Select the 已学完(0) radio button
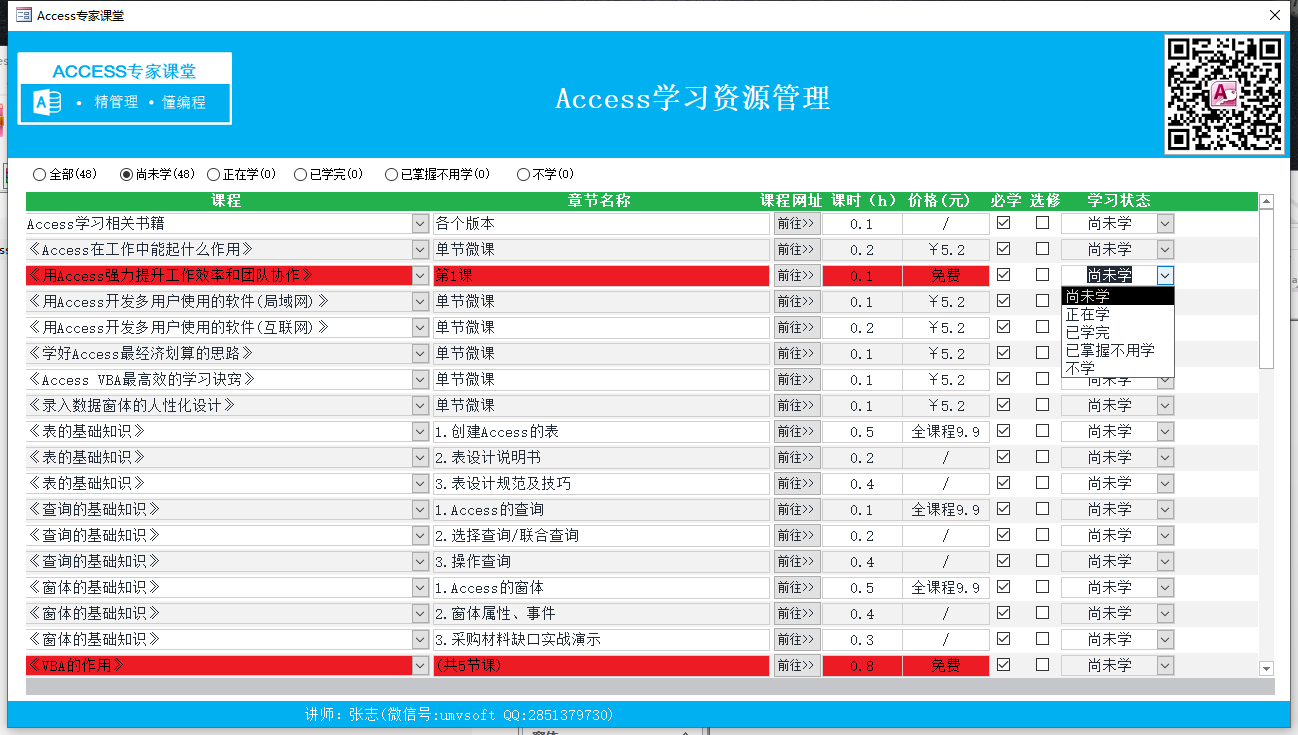The width and height of the screenshot is (1298, 735). click(300, 174)
